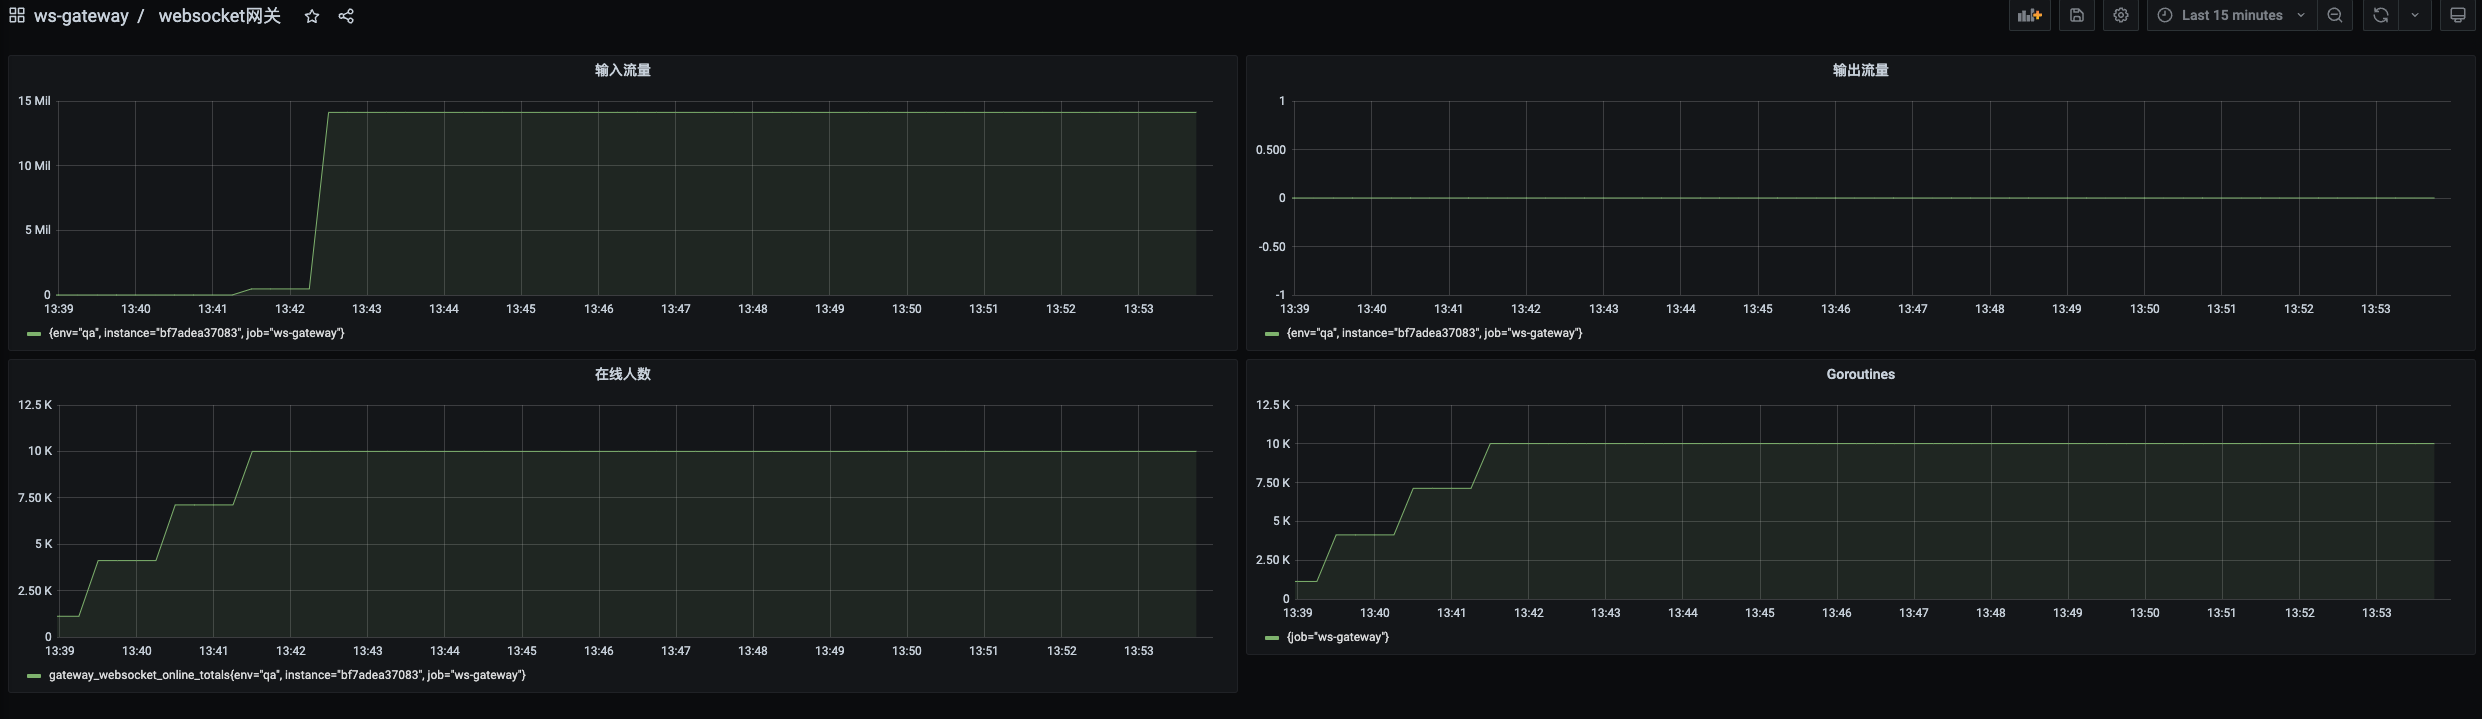The height and width of the screenshot is (719, 2482).
Task: Open the dashboards grid icon in the header
Action: click(x=17, y=16)
